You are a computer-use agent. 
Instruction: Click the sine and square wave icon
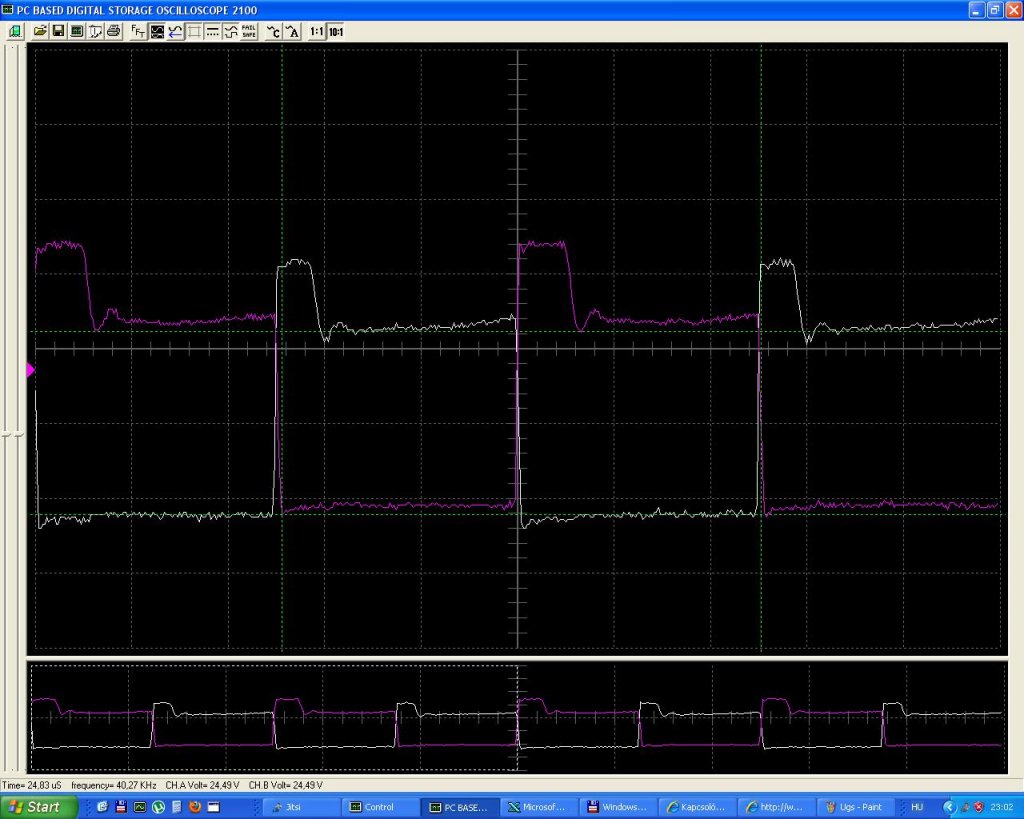(231, 31)
